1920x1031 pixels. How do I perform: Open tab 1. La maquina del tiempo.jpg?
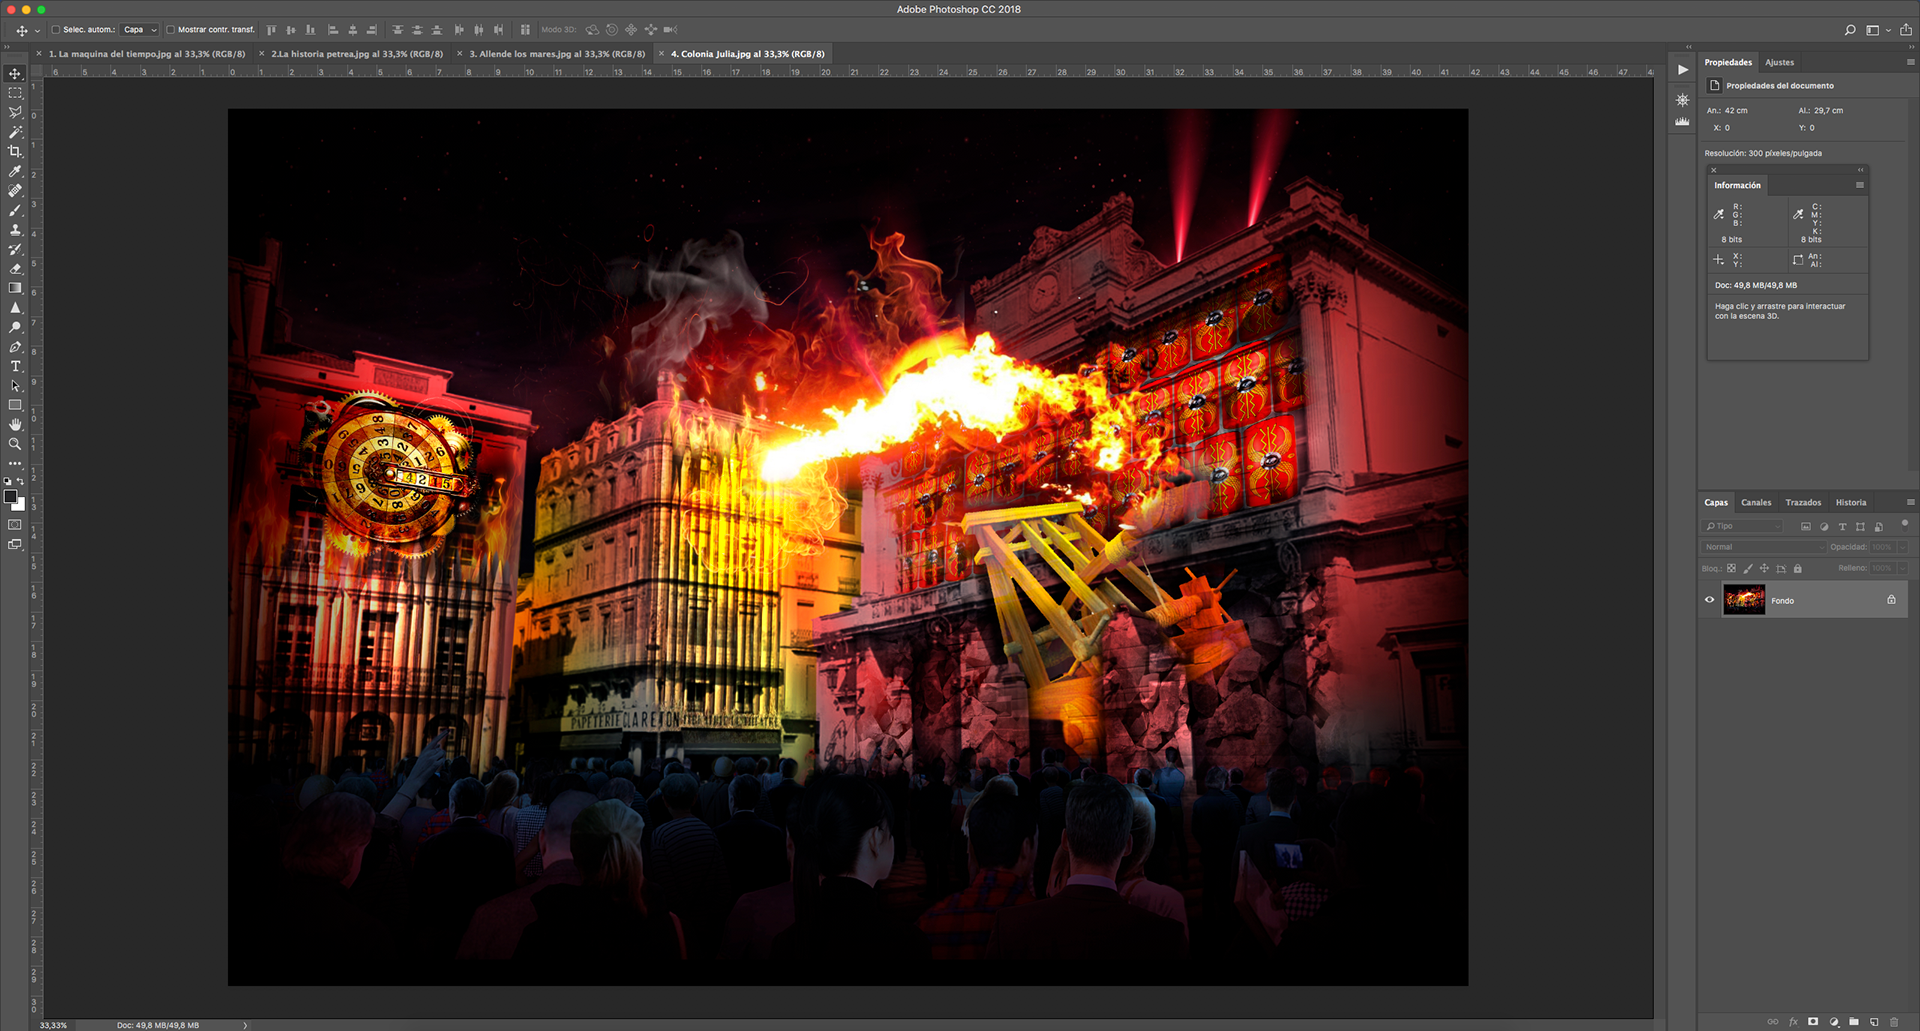point(147,54)
